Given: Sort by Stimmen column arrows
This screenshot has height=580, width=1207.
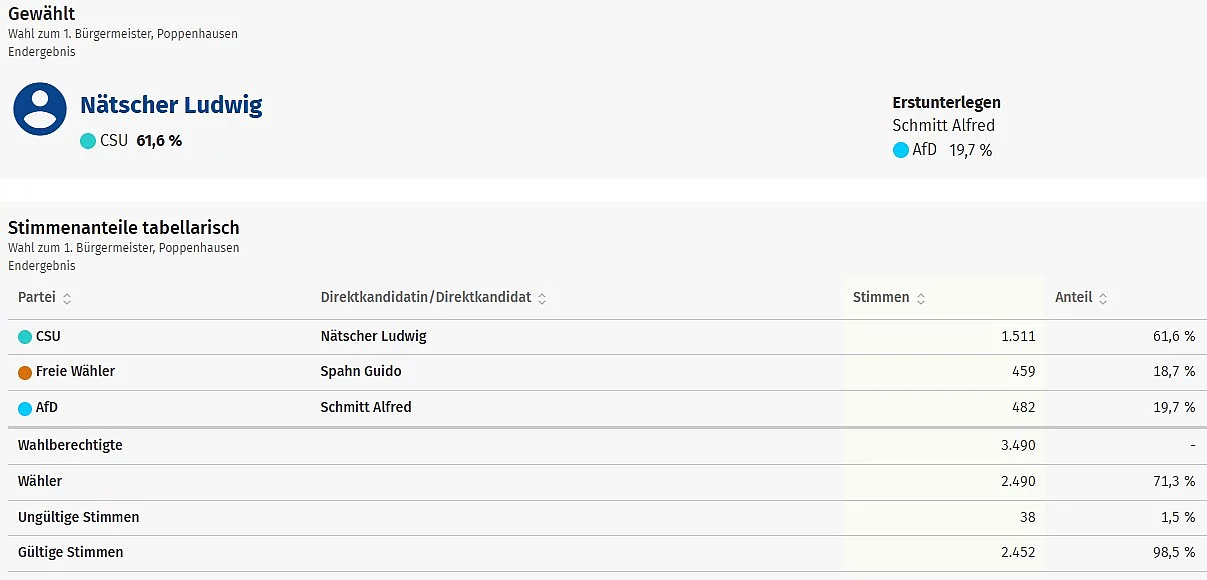Looking at the screenshot, I should point(921,298).
